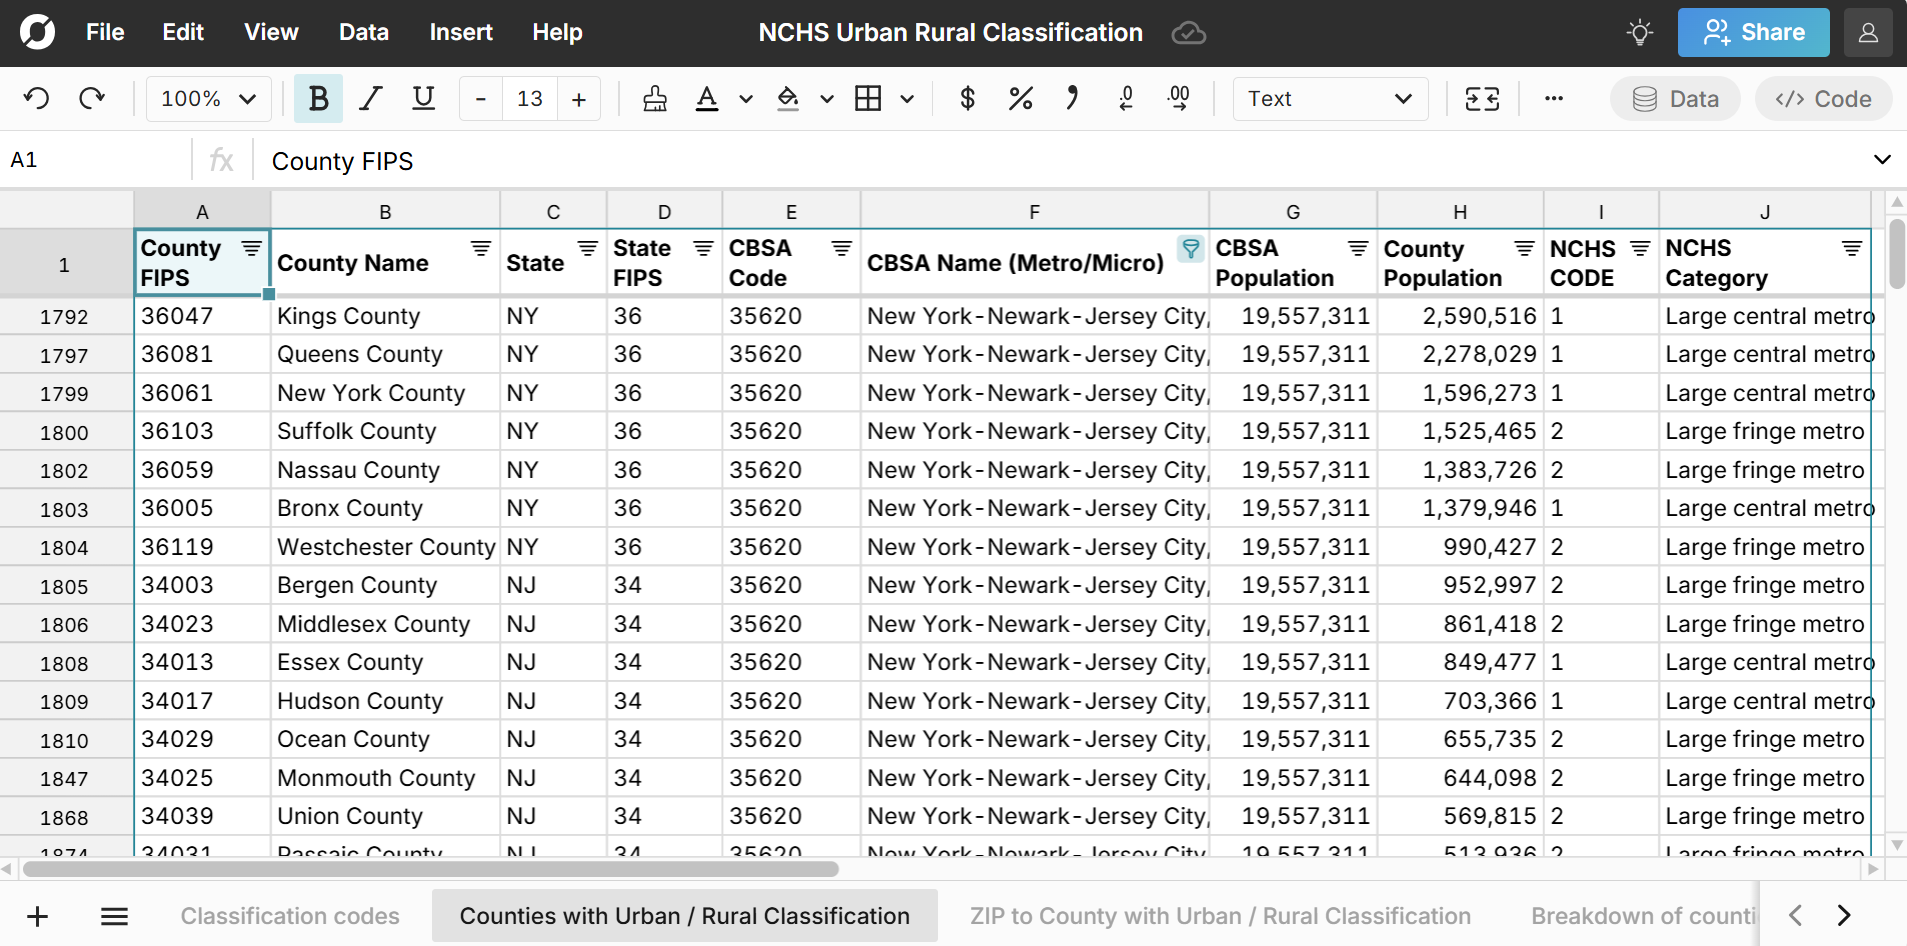Open the active filter on CBSA Name column
The image size is (1907, 946).
[1189, 249]
